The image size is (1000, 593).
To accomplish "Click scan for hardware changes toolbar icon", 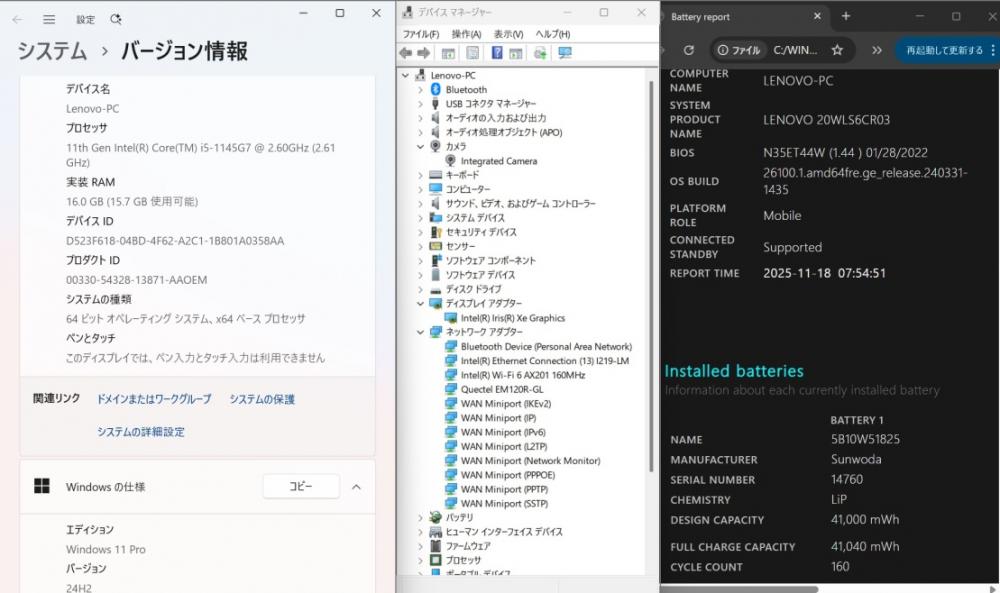I will point(565,53).
